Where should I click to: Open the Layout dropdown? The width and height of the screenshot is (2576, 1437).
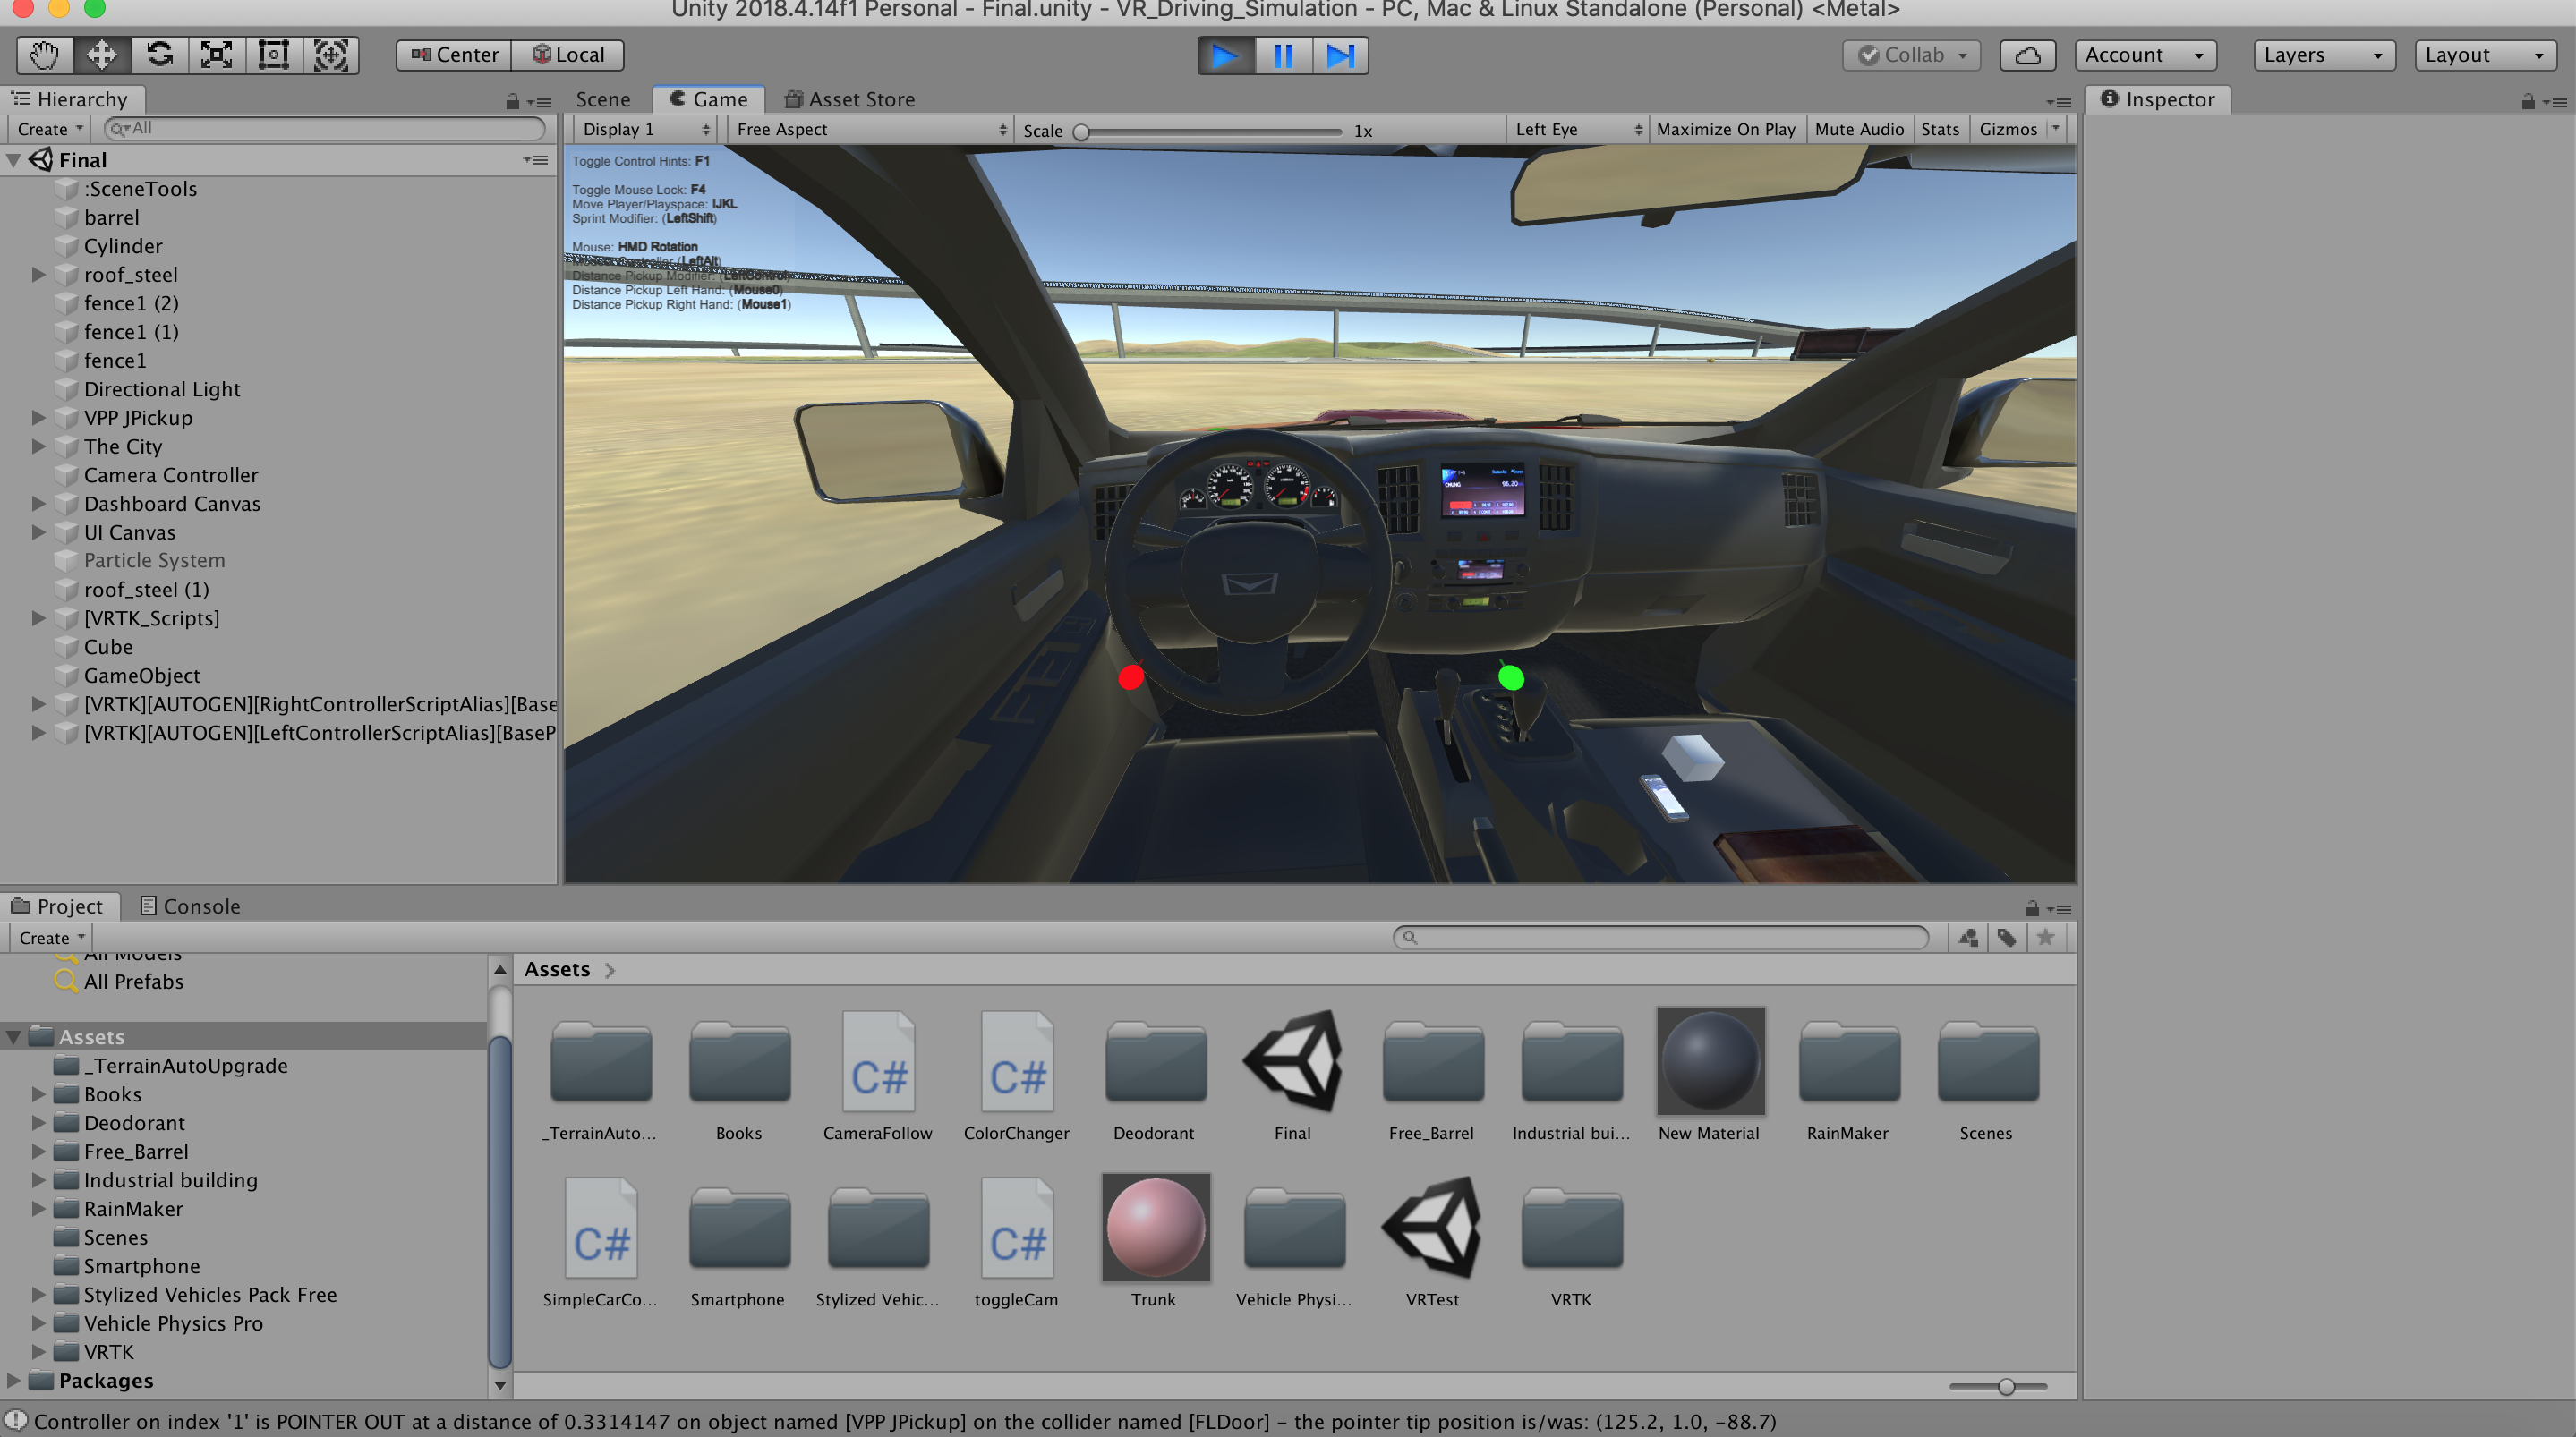click(x=2484, y=55)
